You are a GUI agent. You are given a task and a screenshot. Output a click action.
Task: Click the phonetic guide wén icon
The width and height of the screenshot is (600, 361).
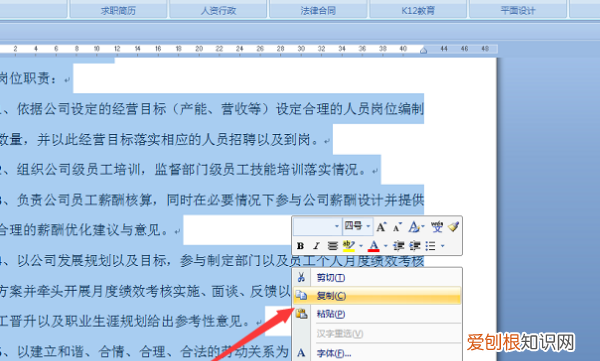436,227
